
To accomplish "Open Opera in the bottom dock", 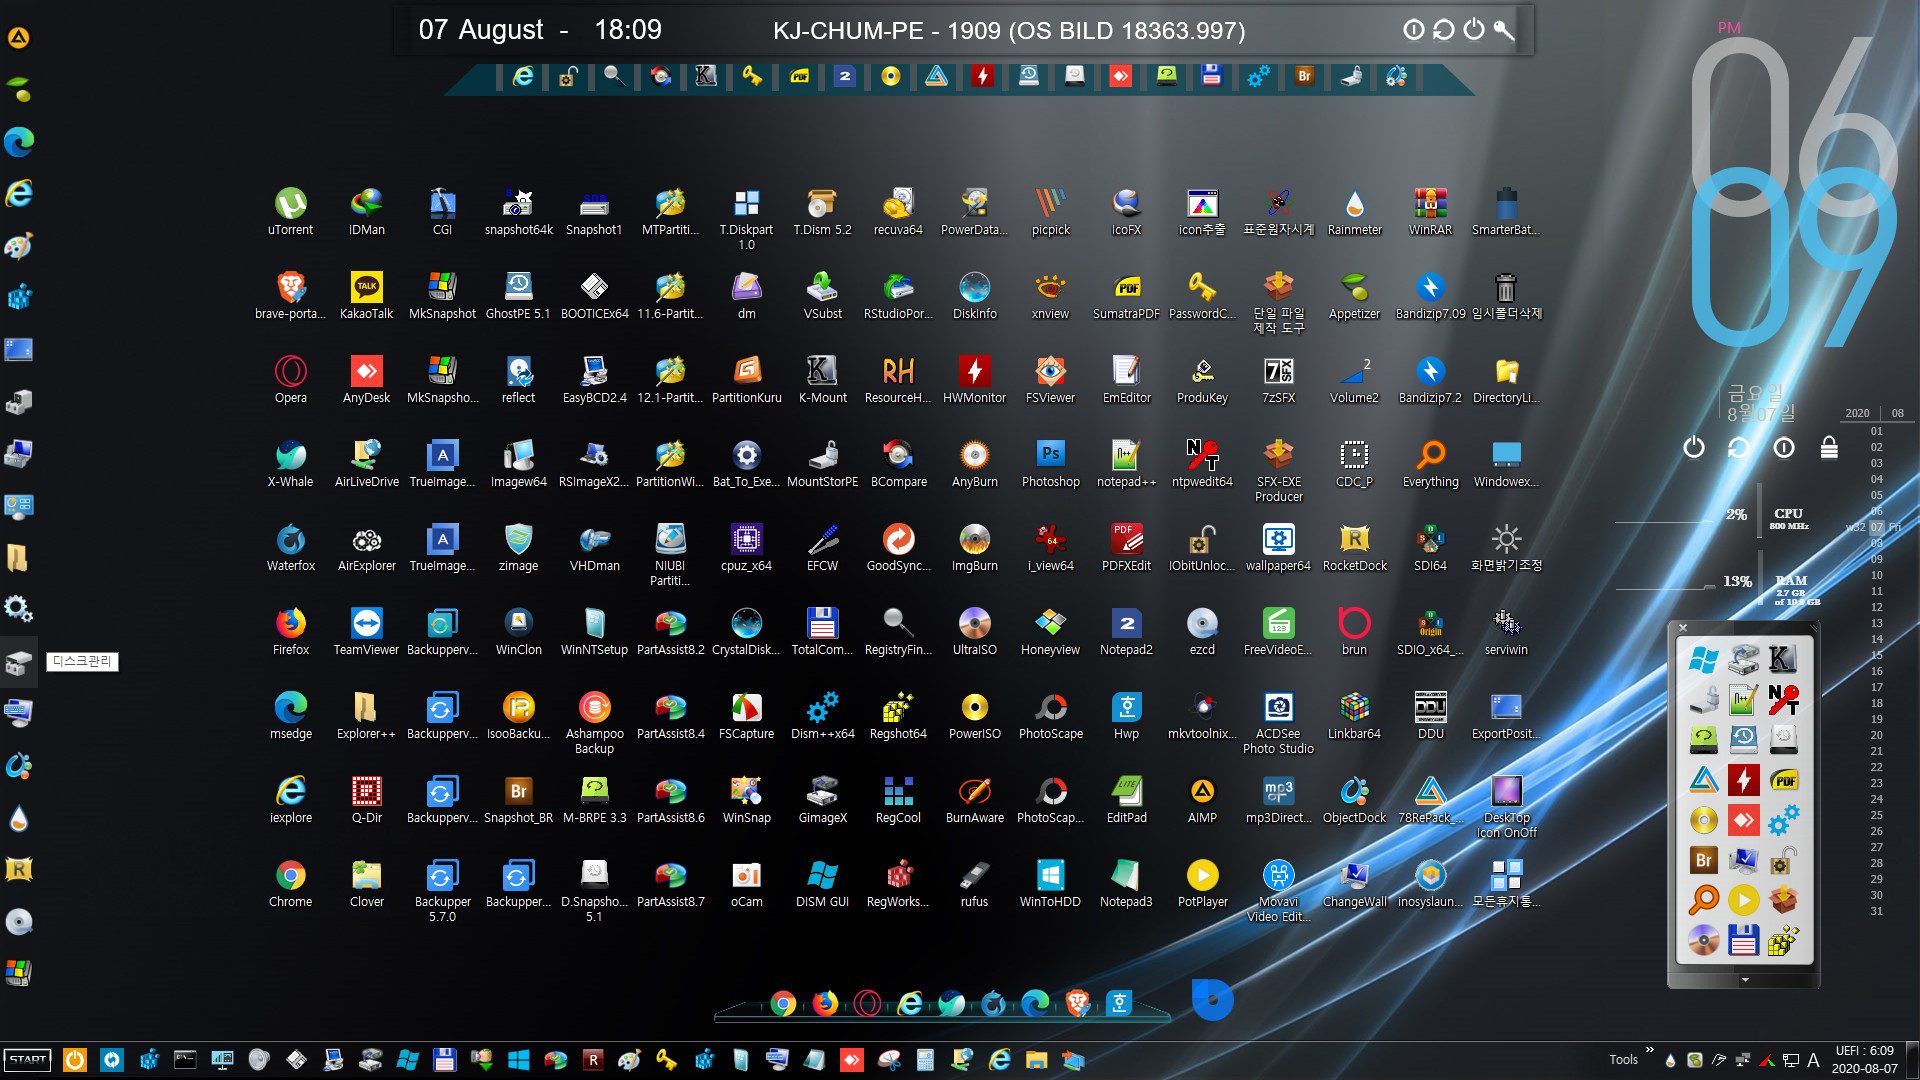I will tap(867, 1003).
